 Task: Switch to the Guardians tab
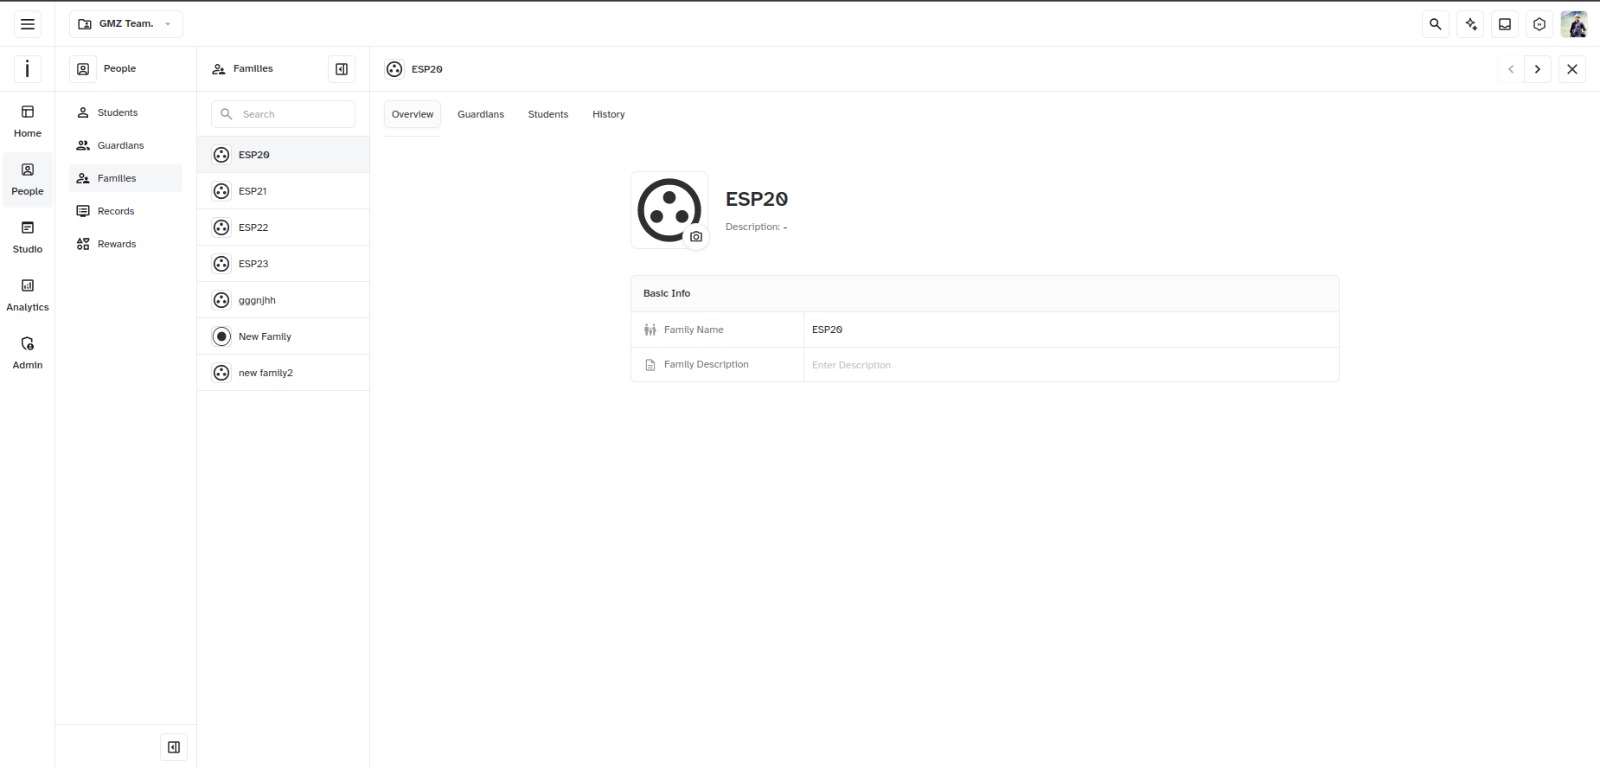(x=481, y=114)
